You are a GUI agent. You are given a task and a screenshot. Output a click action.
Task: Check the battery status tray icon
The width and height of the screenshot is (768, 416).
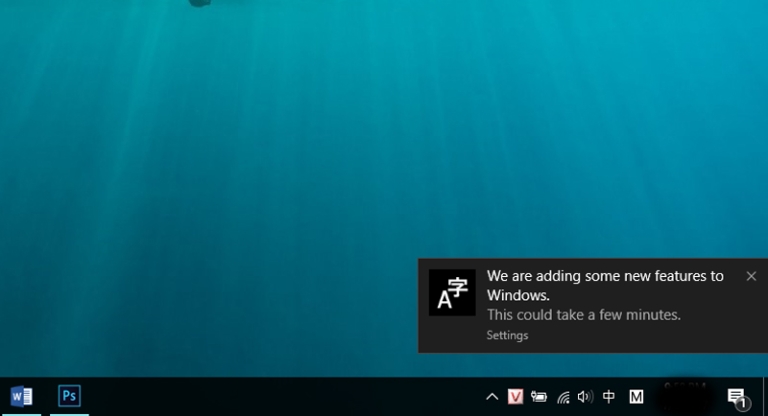[539, 397]
